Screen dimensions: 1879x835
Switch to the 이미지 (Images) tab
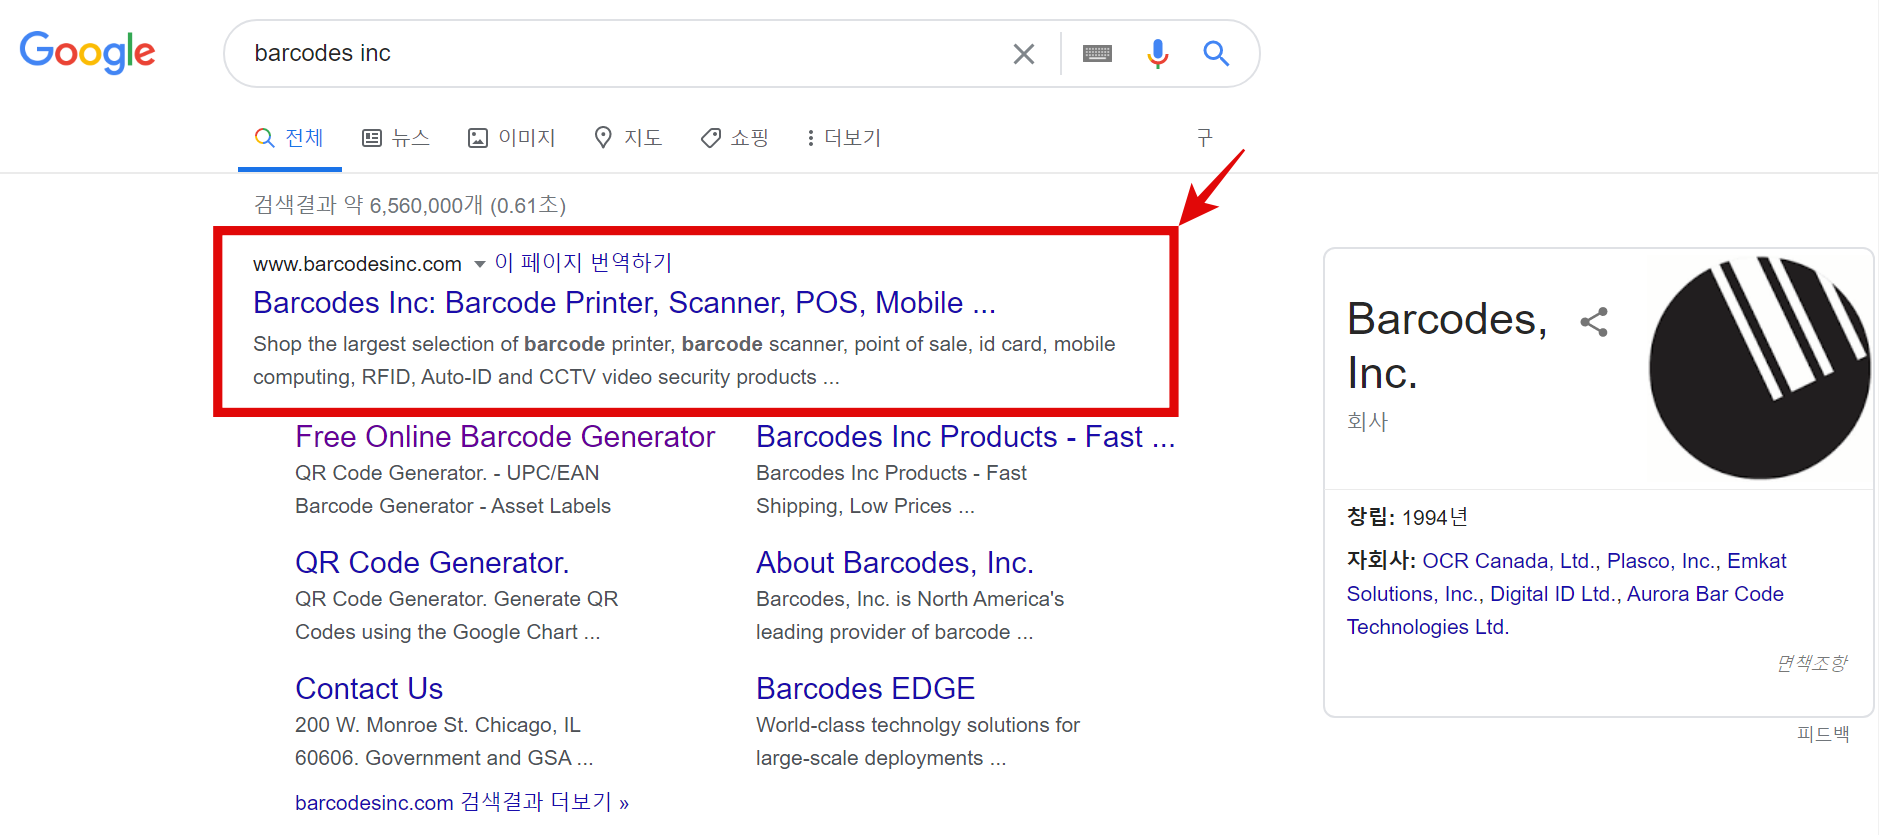[512, 138]
